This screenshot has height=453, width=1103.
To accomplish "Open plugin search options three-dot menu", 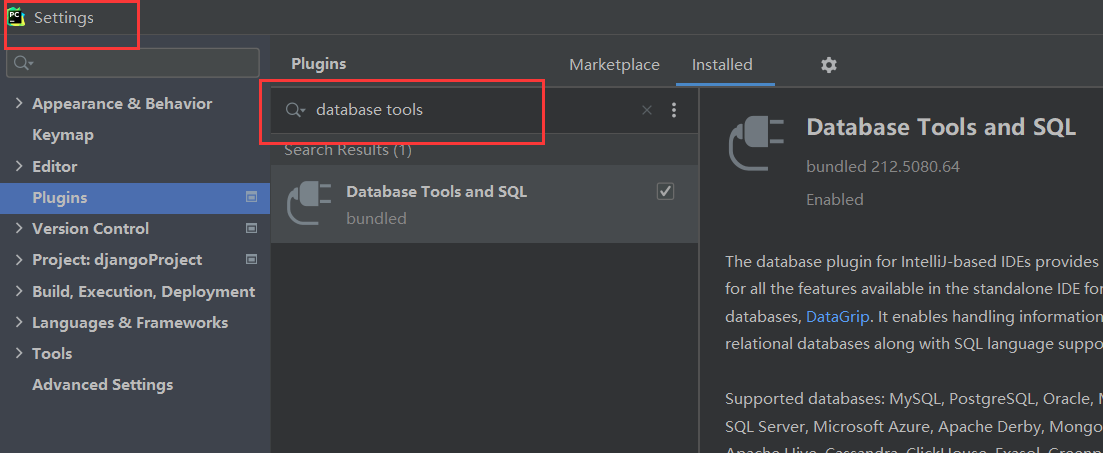I will 674,110.
